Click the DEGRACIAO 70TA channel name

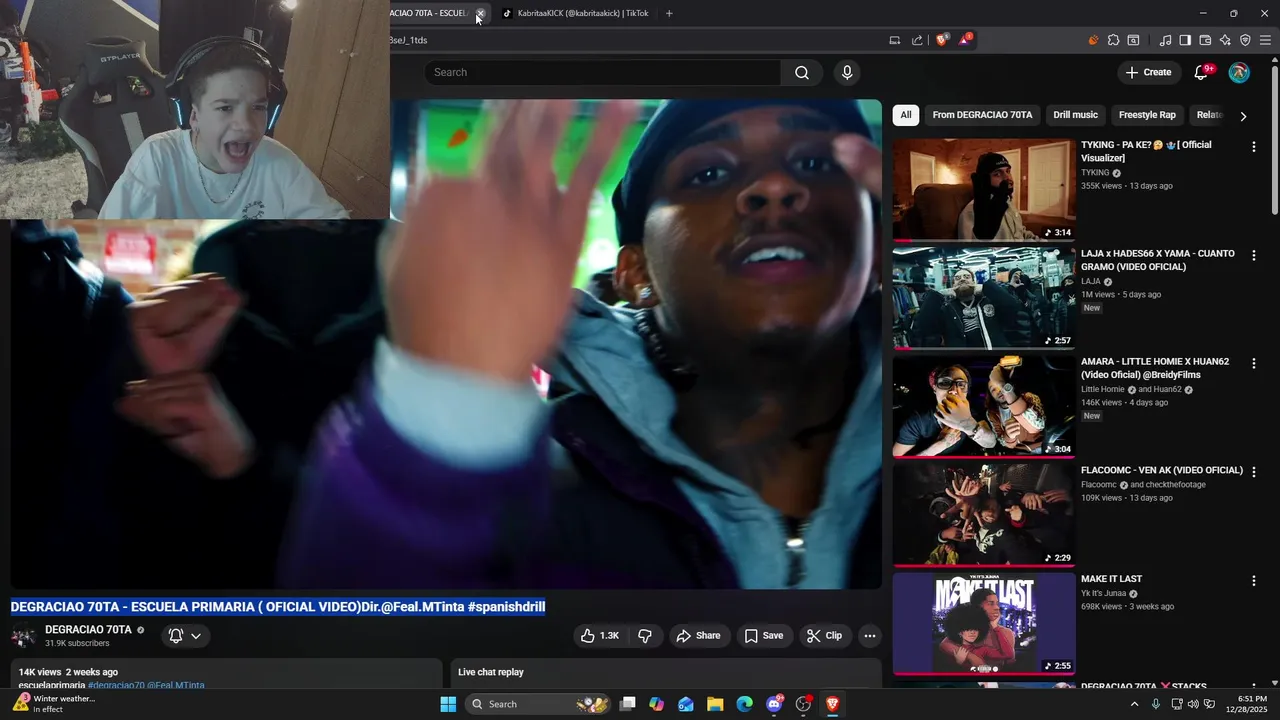point(88,630)
